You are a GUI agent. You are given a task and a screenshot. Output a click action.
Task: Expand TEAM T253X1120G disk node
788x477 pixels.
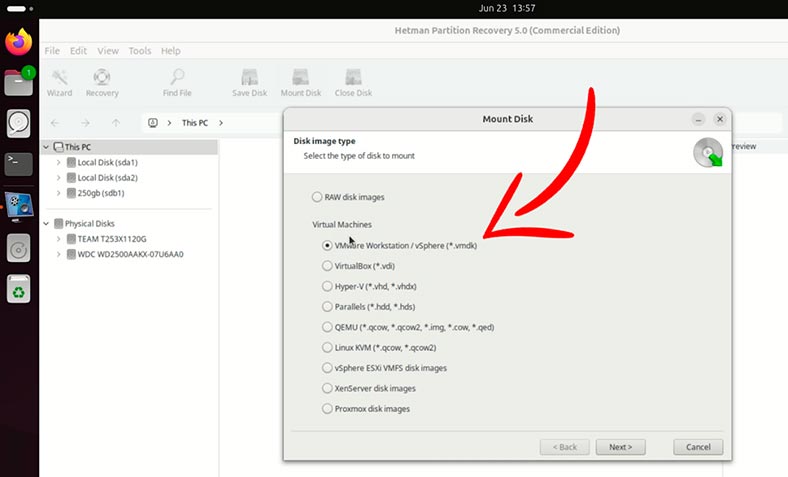58,239
